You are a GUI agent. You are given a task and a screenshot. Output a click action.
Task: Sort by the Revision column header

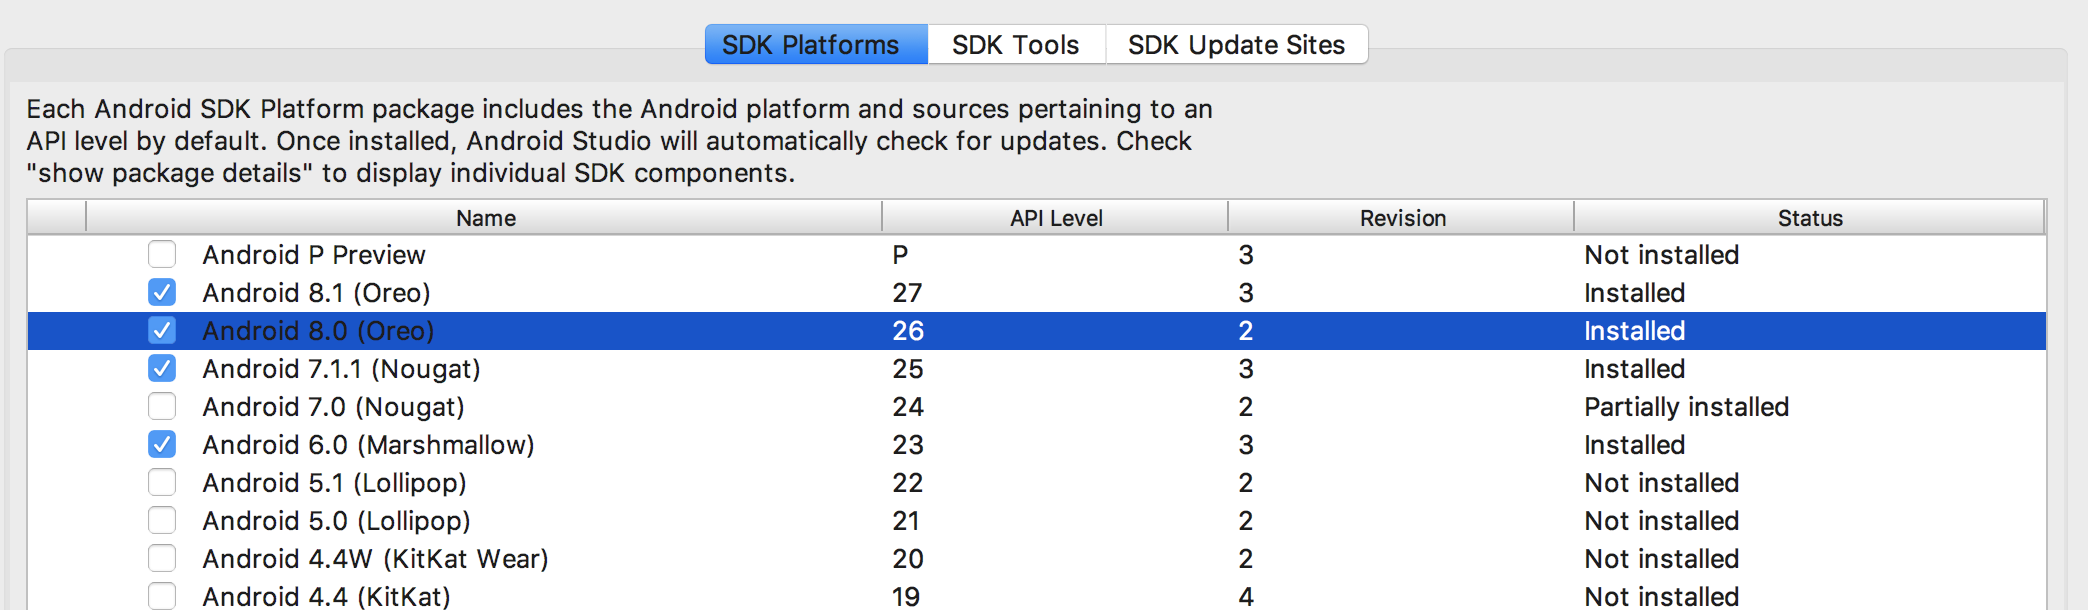(1402, 218)
